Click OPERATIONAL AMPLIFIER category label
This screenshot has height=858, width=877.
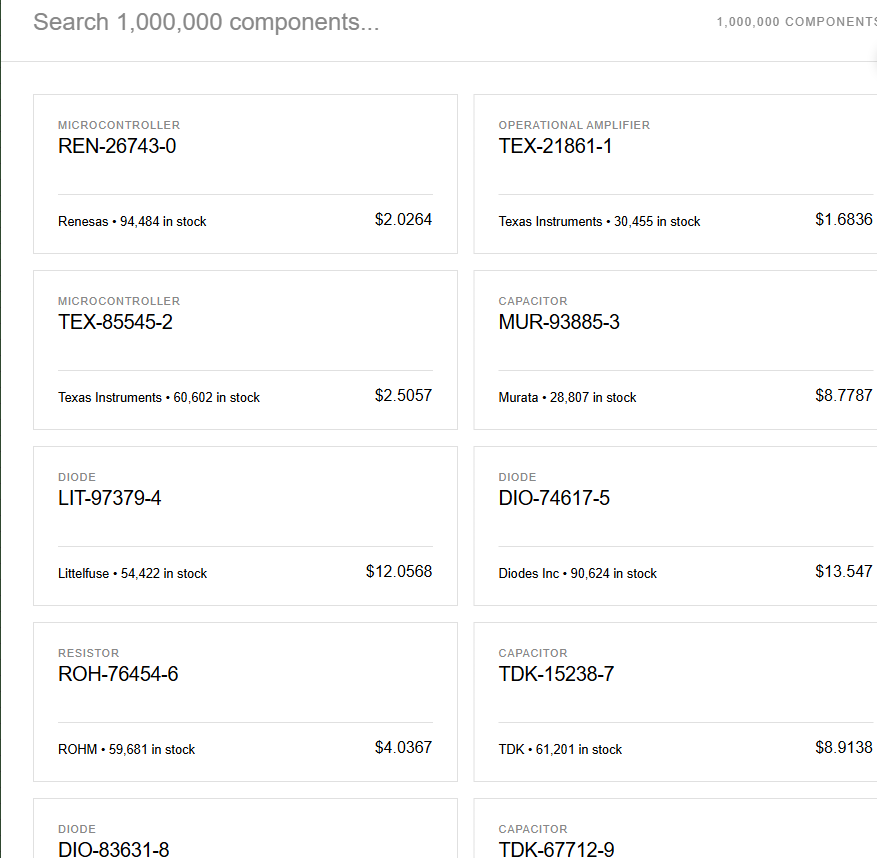574,125
